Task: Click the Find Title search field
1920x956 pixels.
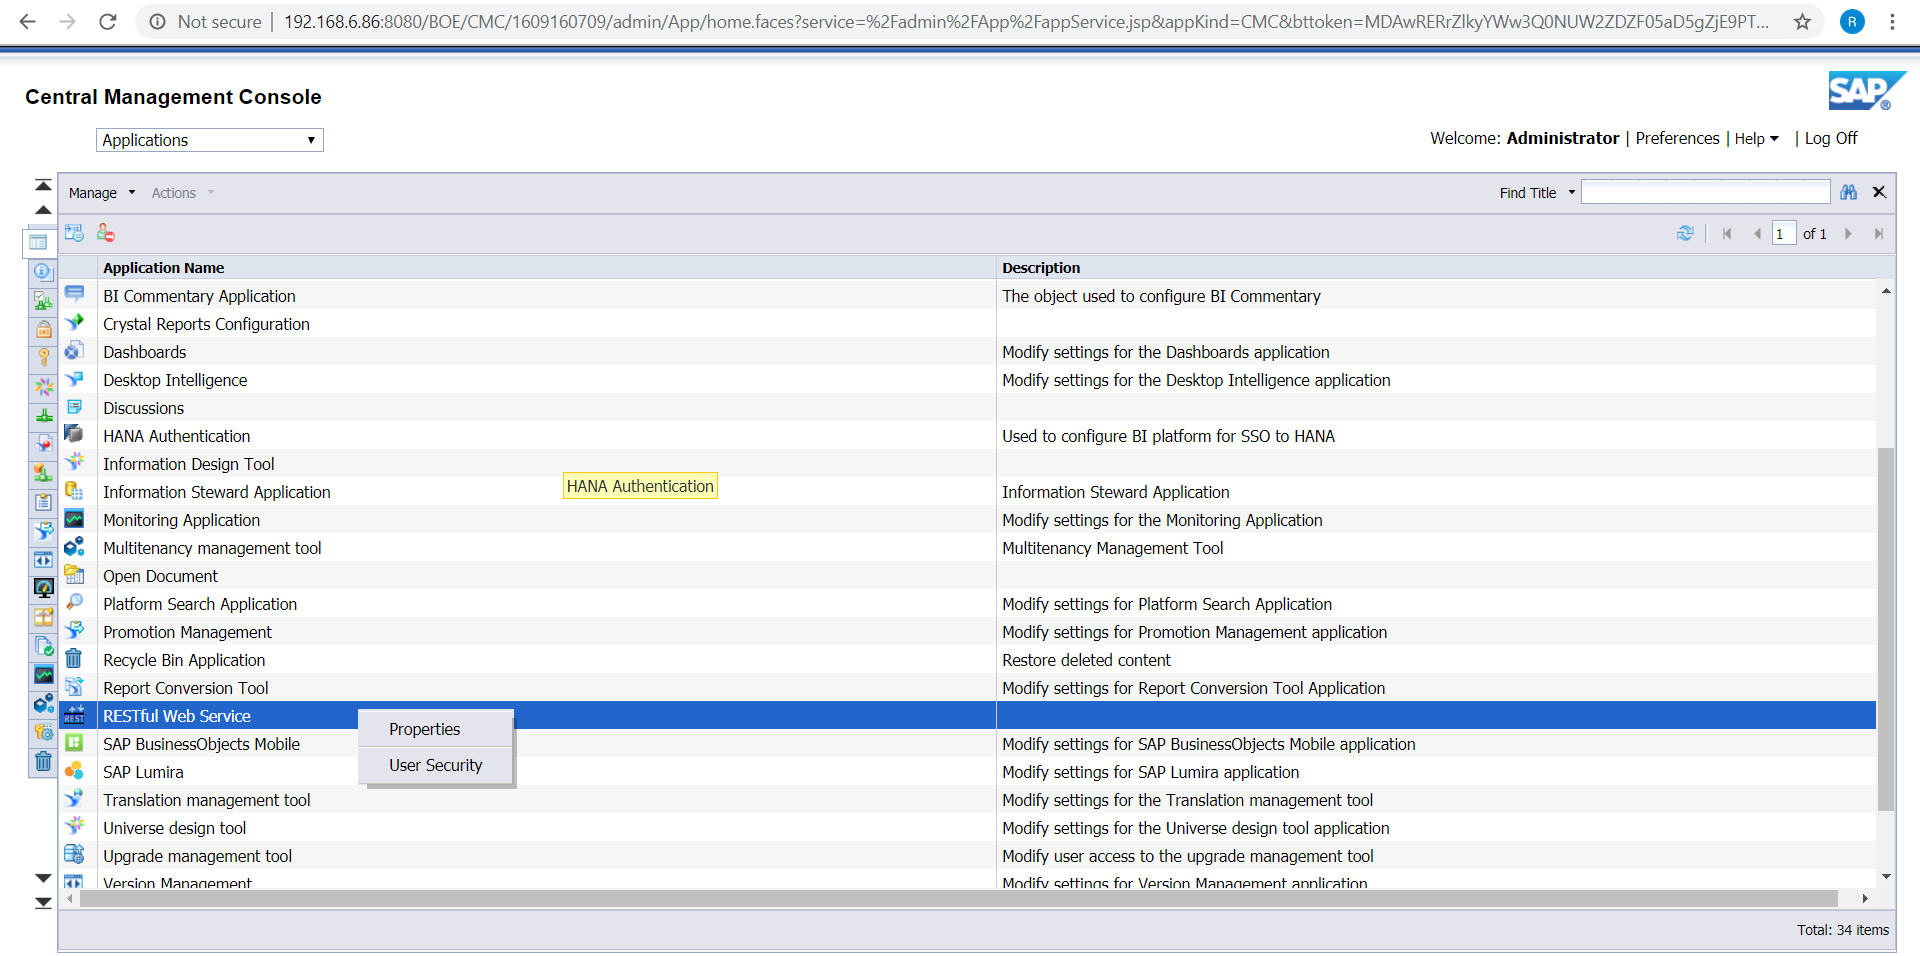Action: (x=1705, y=192)
